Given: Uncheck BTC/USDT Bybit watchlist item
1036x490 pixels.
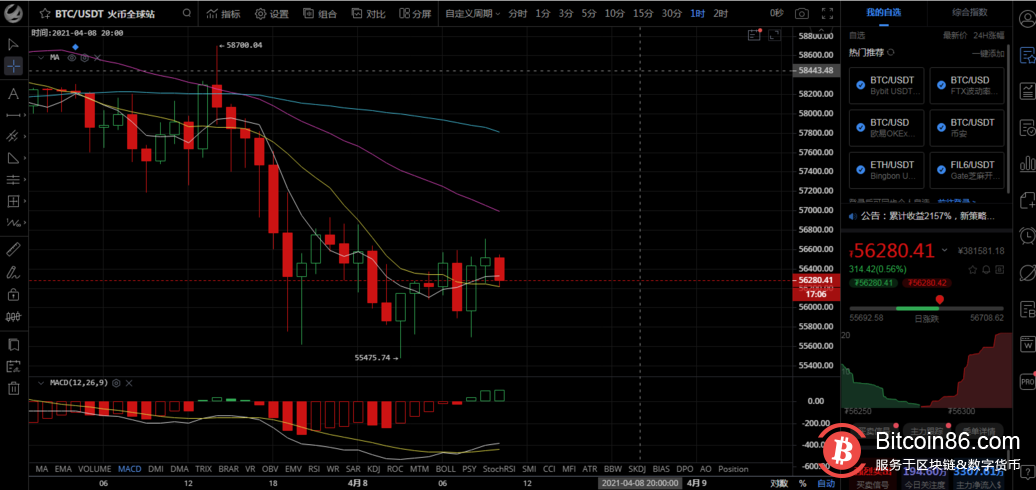Looking at the screenshot, I should click(860, 85).
